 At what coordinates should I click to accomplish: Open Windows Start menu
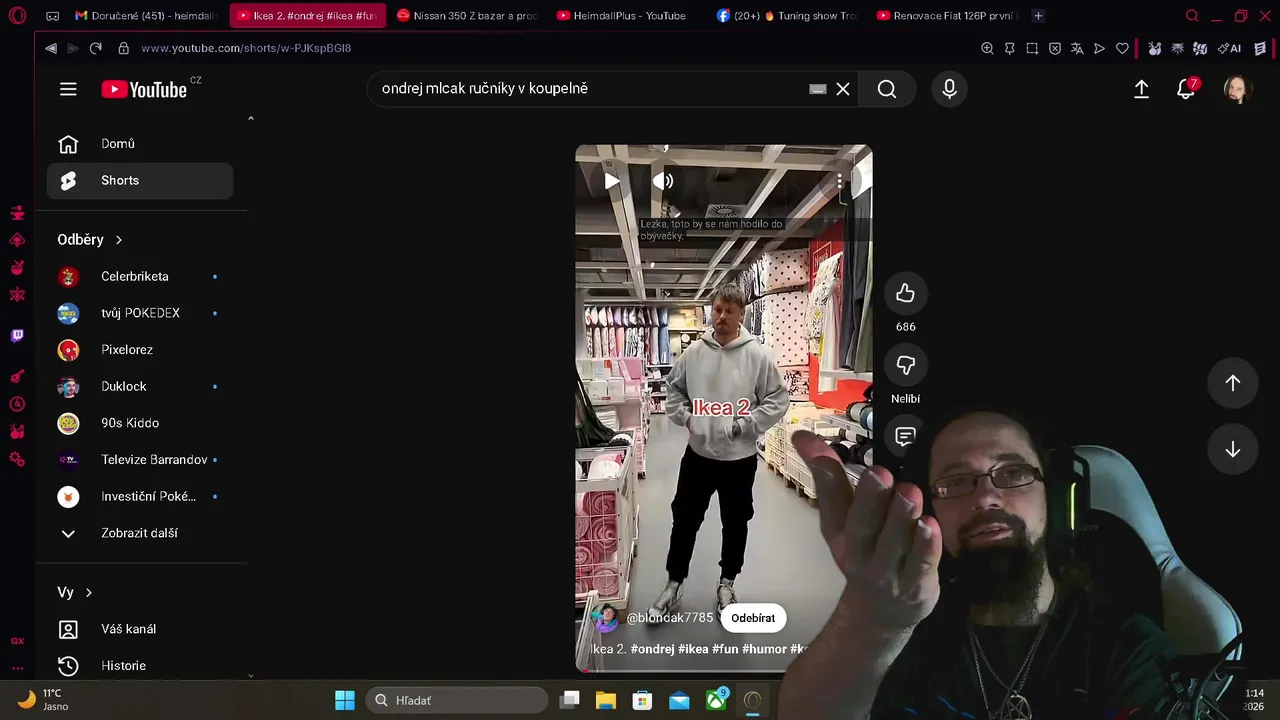point(345,700)
